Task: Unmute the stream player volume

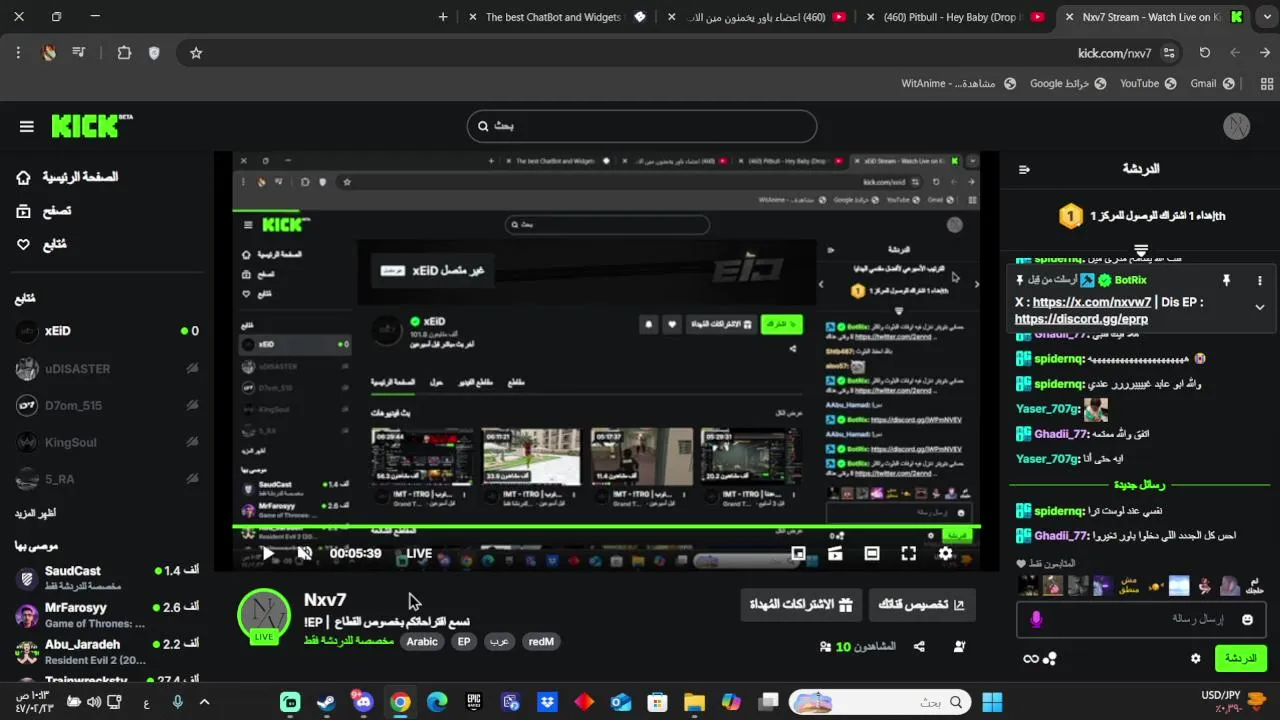Action: click(304, 553)
